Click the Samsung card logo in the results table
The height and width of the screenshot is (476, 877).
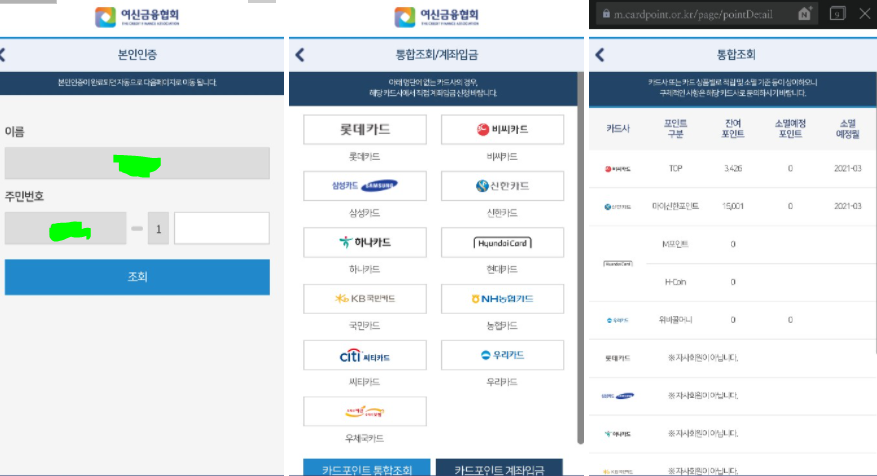tap(617, 396)
